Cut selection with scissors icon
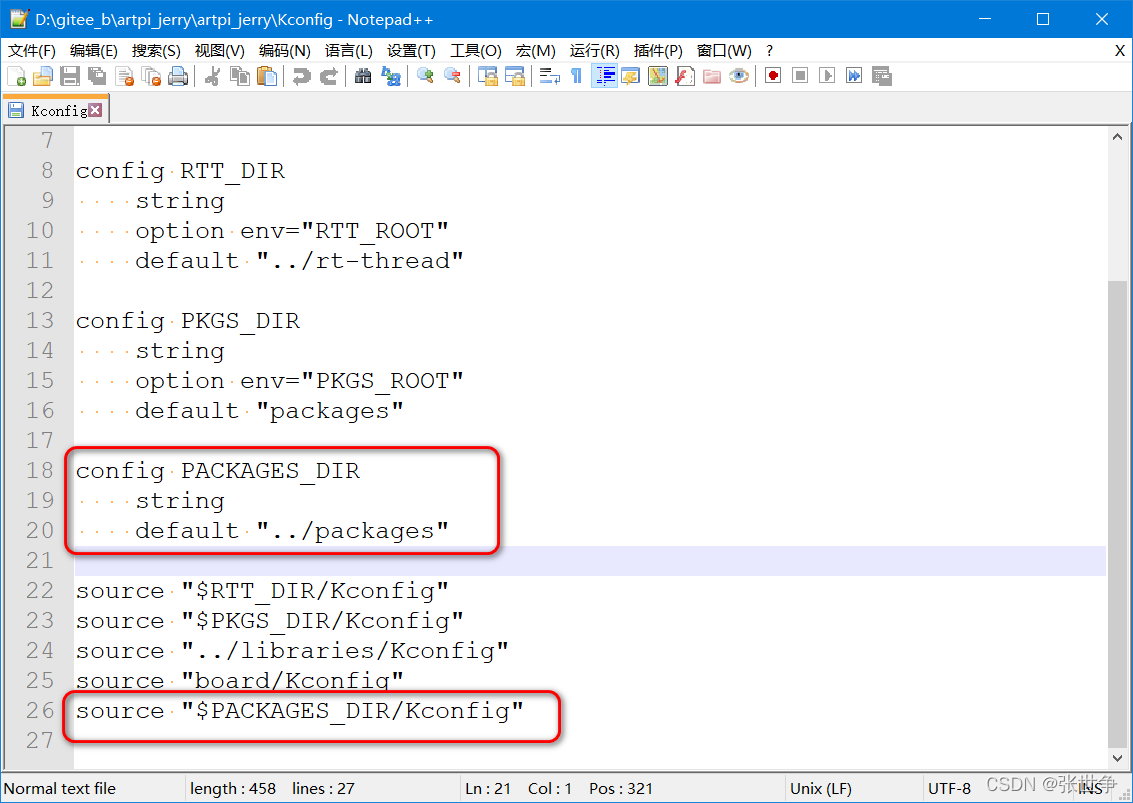 point(212,76)
